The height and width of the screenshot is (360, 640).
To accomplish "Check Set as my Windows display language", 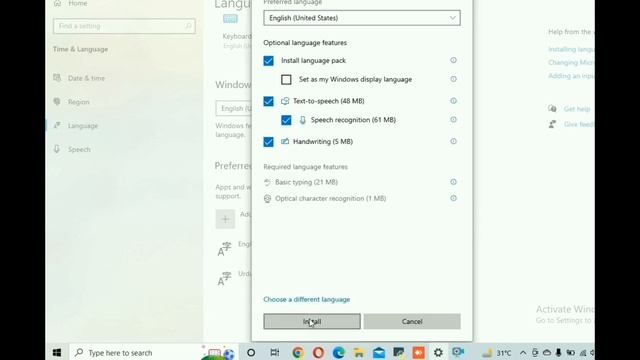I will (286, 80).
